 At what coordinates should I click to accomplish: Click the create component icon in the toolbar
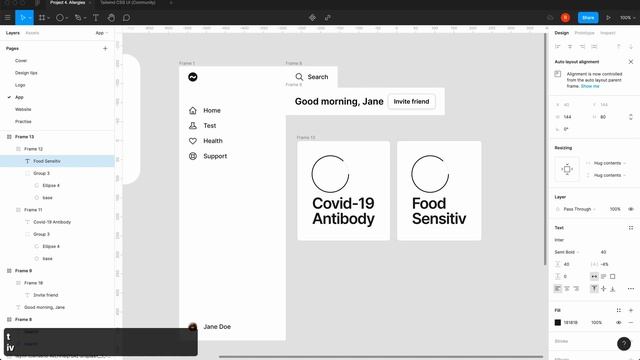(x=312, y=18)
